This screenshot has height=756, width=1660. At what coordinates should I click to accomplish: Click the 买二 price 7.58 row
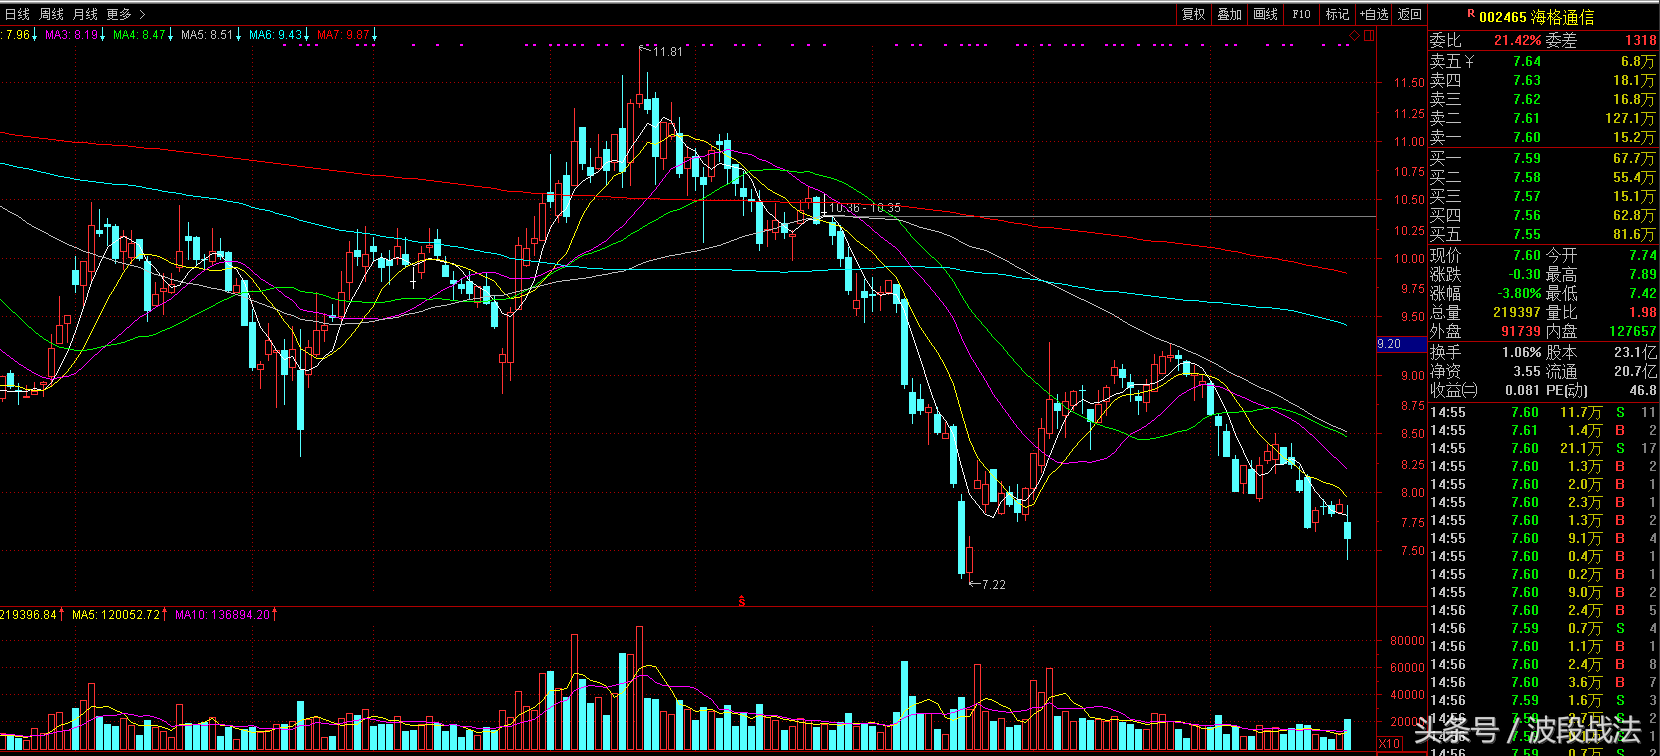tap(1543, 177)
